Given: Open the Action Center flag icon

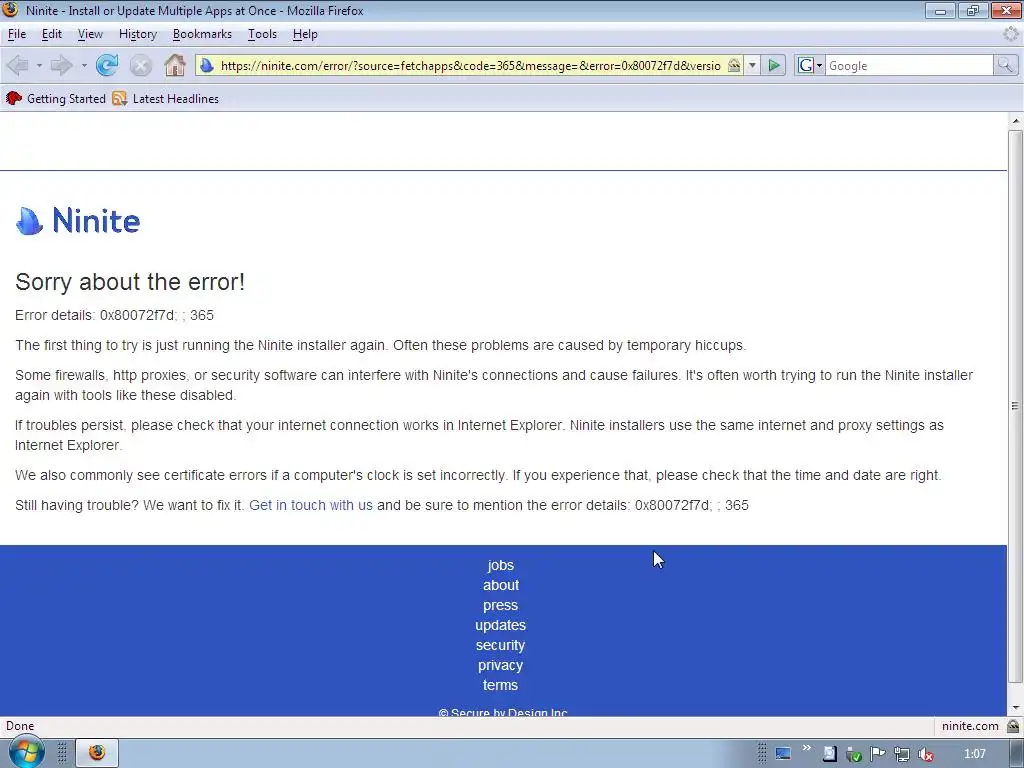Looking at the screenshot, I should pos(878,754).
